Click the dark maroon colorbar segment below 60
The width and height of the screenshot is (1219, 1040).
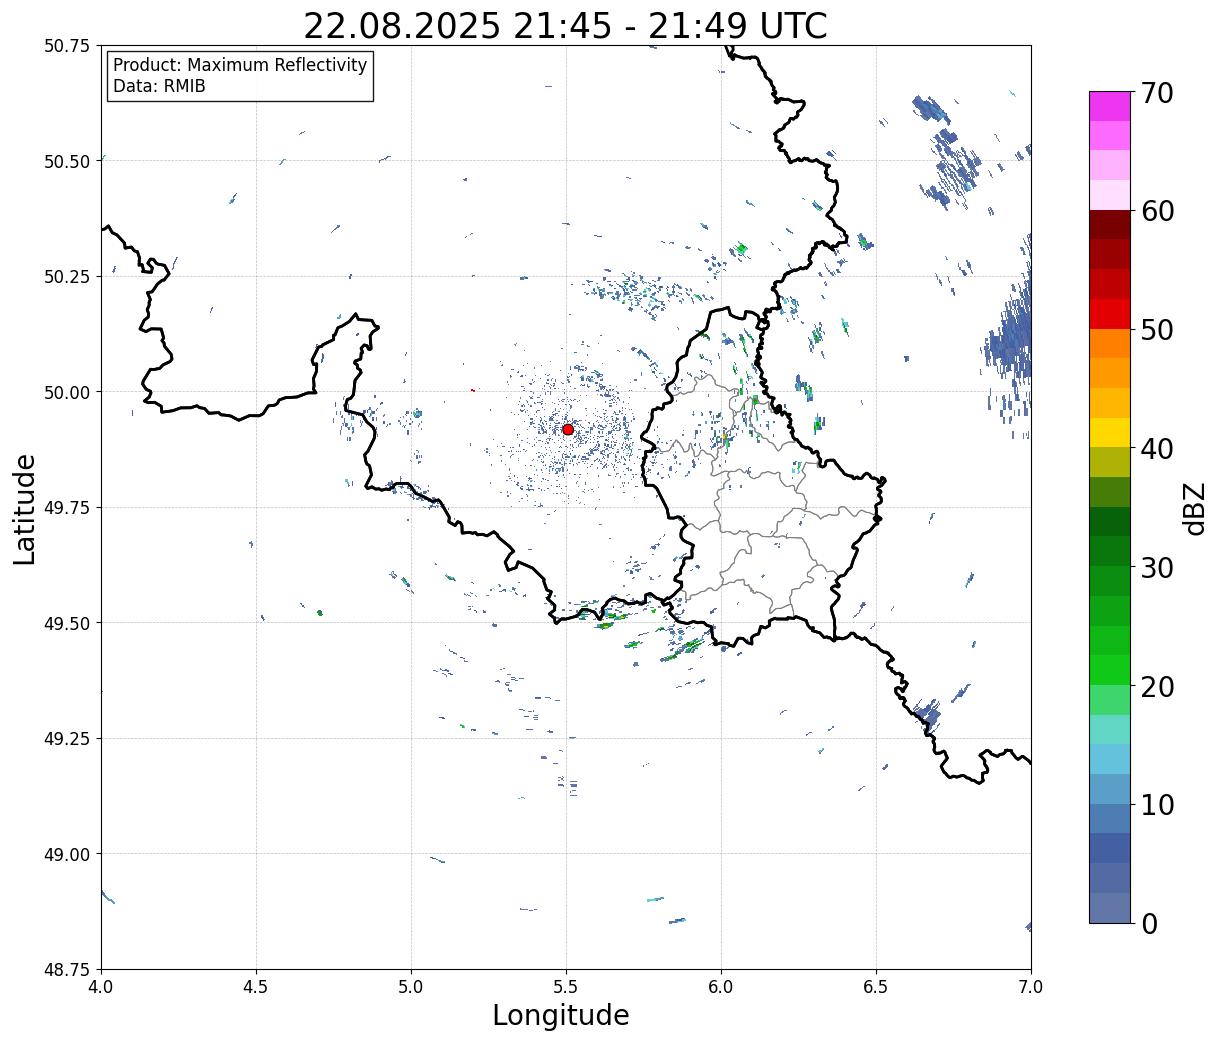pyautogui.click(x=1110, y=225)
